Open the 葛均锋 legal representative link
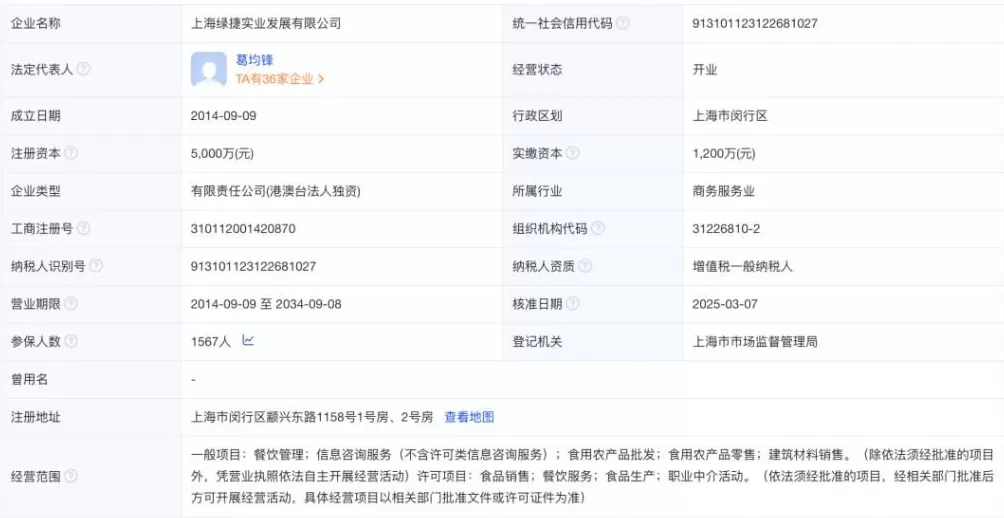 254,60
